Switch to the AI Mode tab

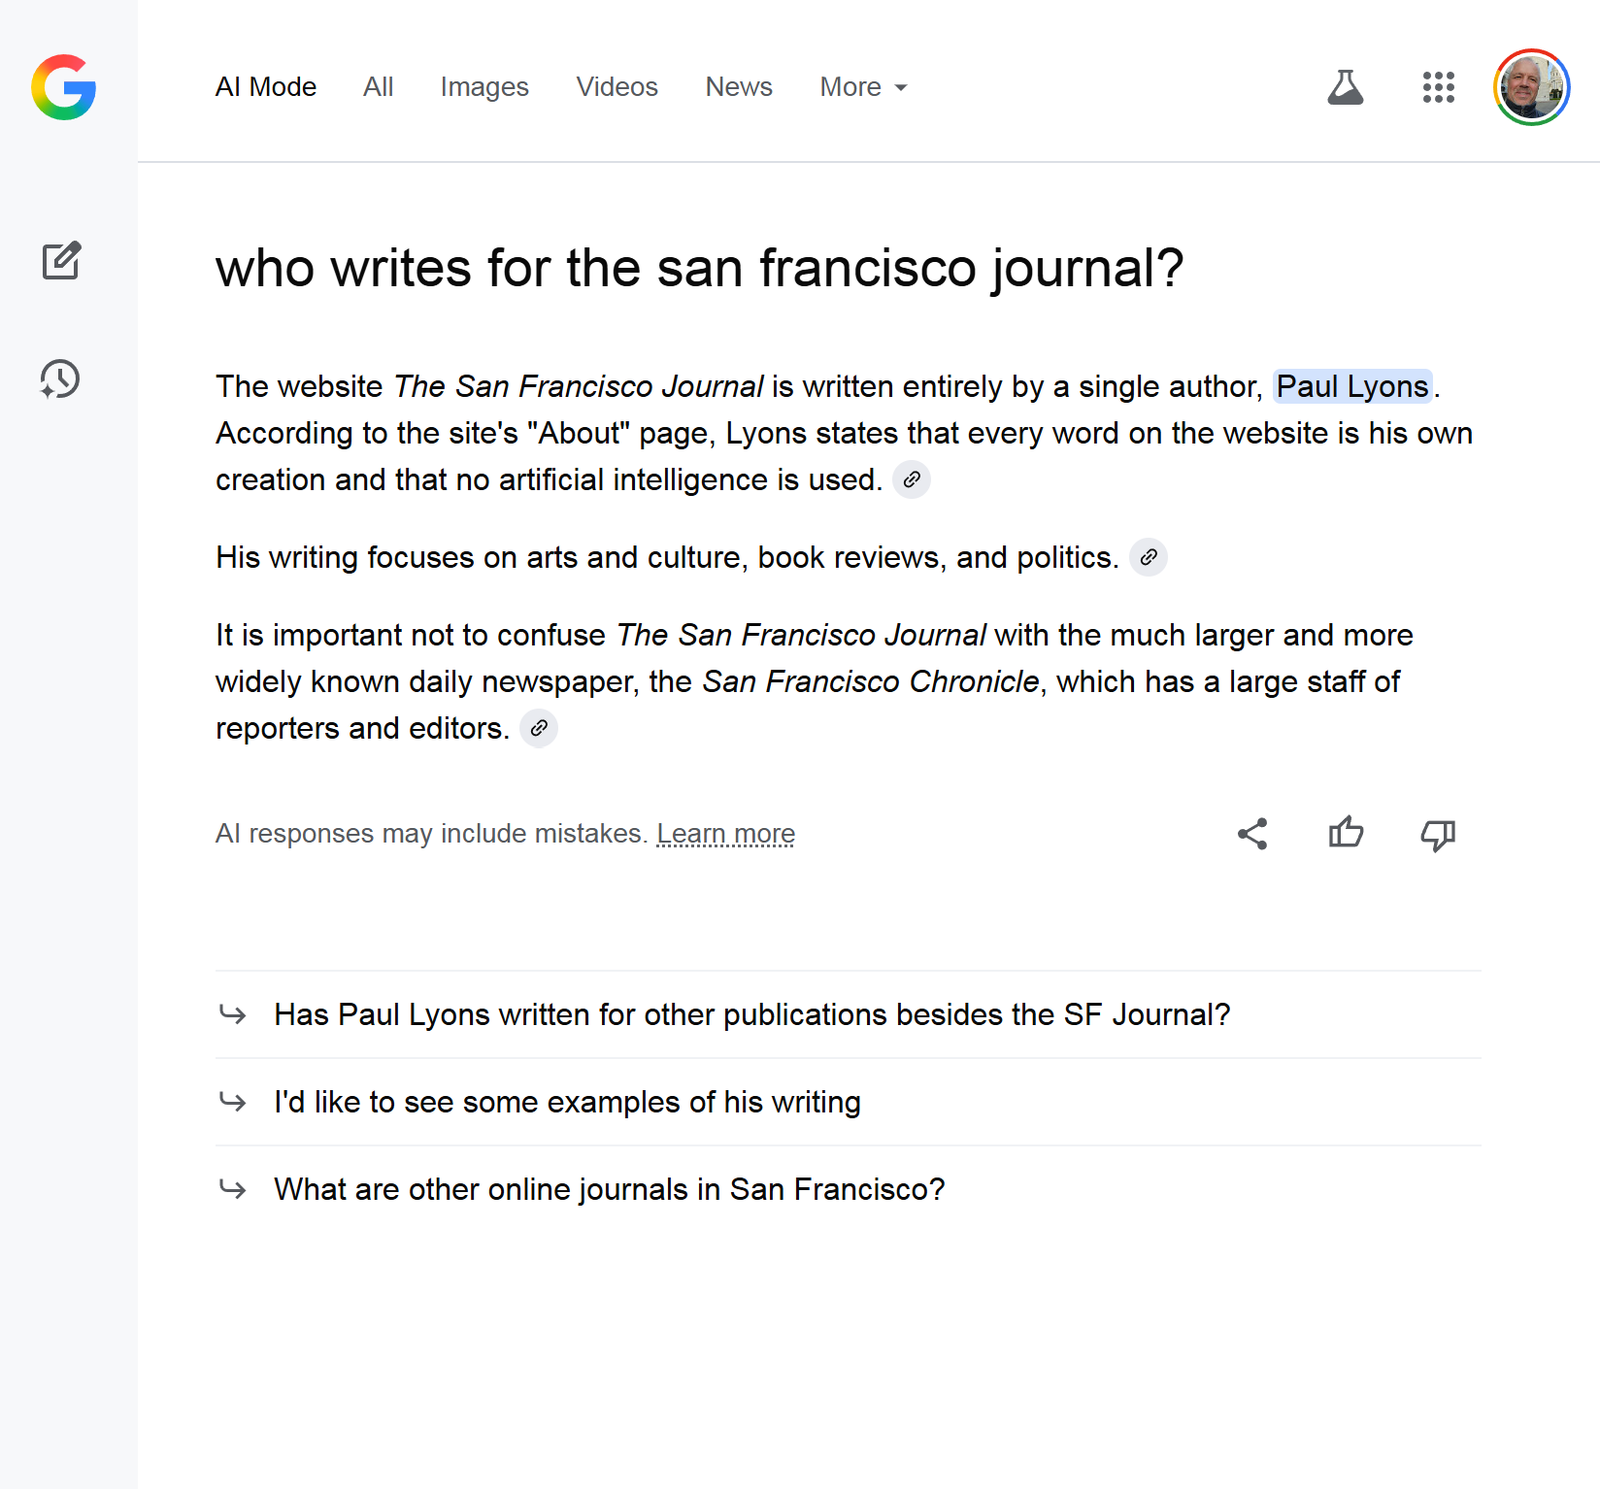[266, 87]
